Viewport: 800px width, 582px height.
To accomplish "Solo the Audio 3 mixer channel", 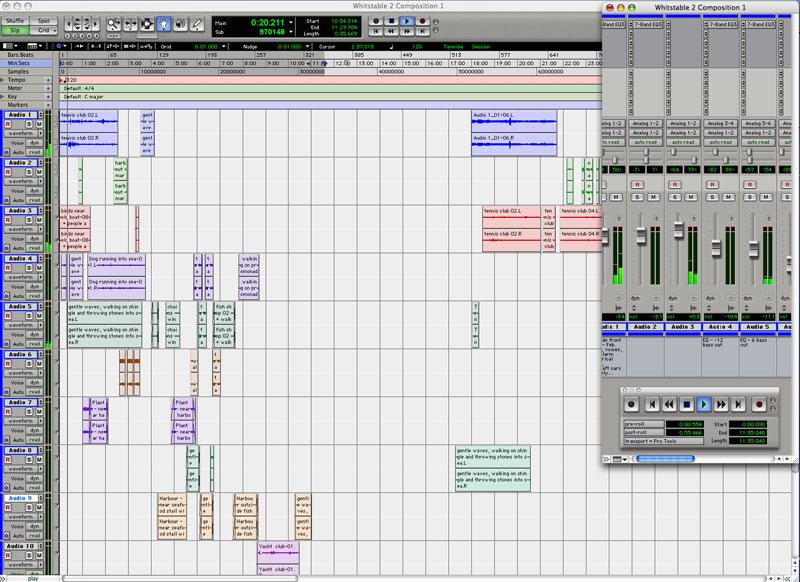I will (x=675, y=197).
